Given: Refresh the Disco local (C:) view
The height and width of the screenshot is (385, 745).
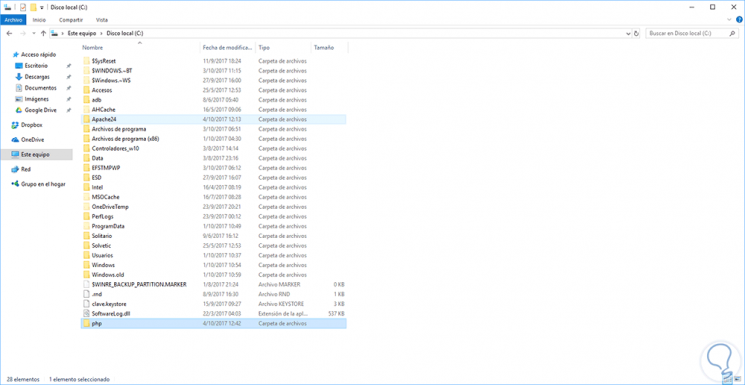Looking at the screenshot, I should tap(637, 33).
